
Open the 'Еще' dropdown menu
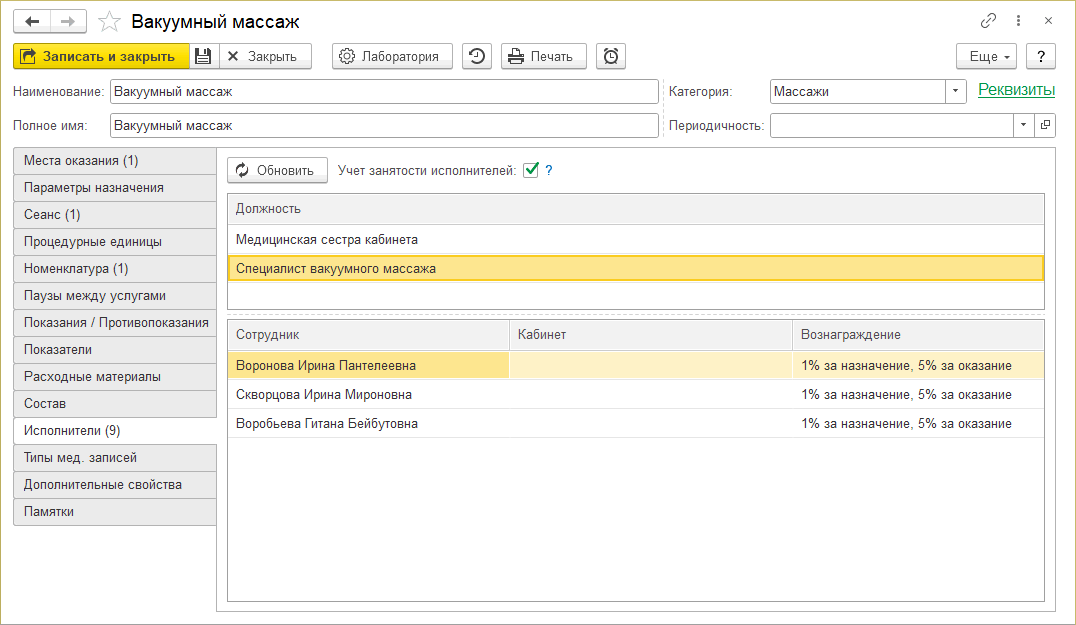[986, 57]
